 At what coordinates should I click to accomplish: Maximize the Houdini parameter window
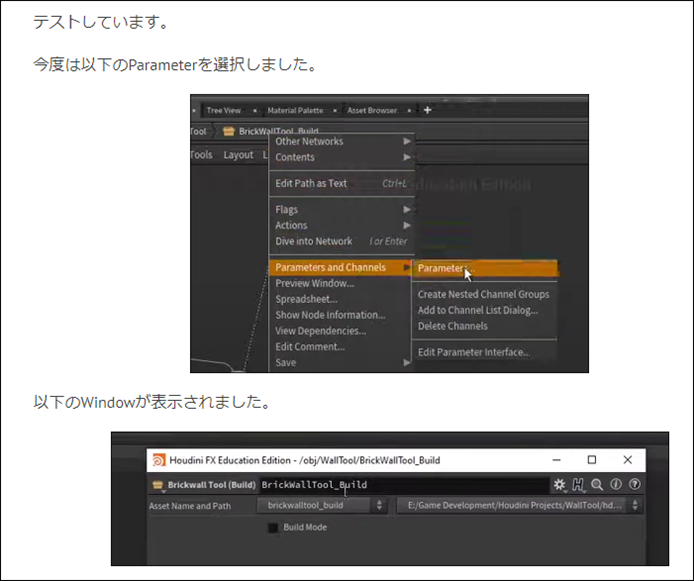coord(592,460)
